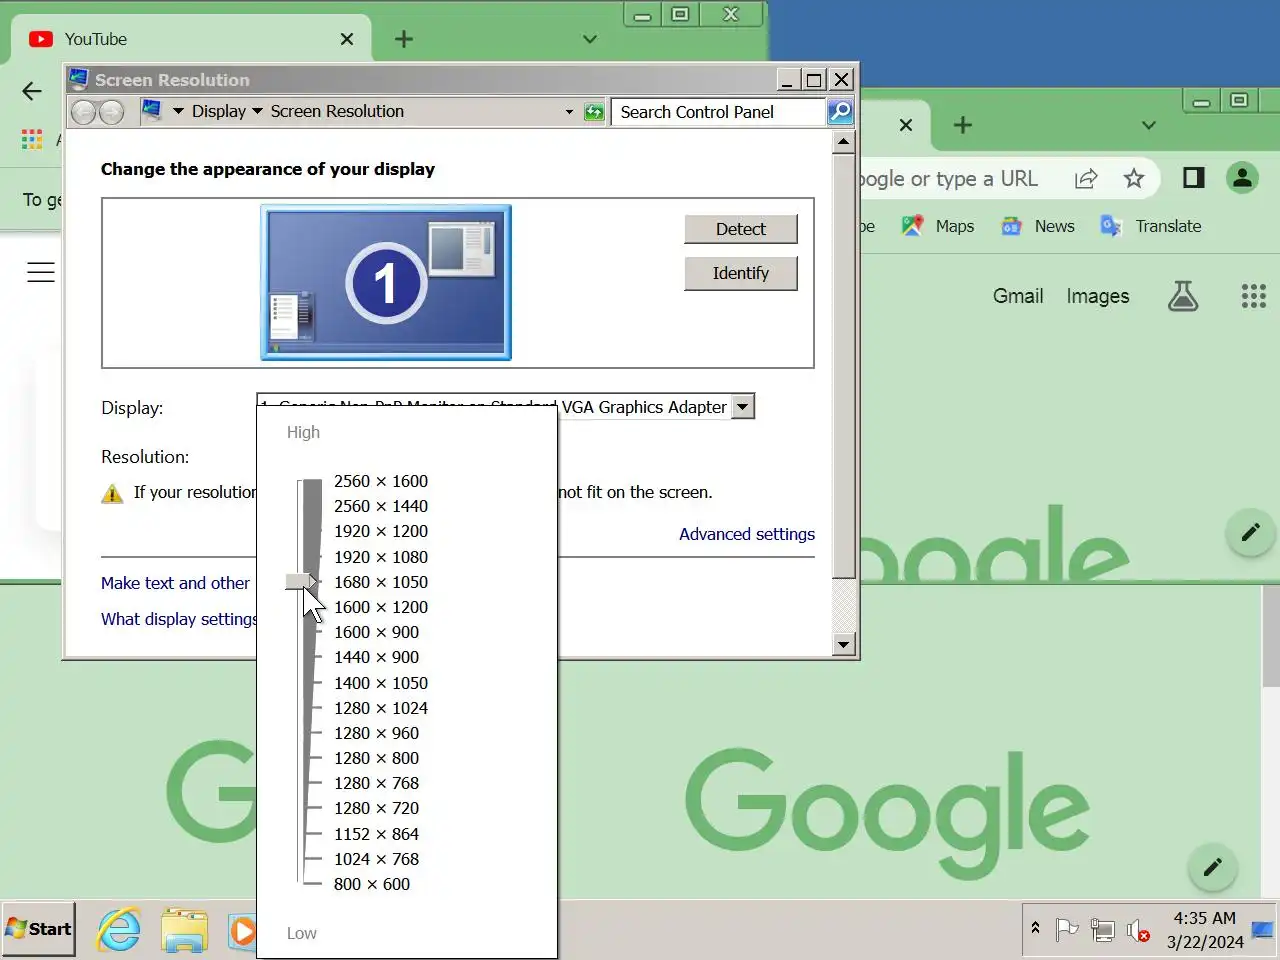Click the address bar refresh icon
The width and height of the screenshot is (1280, 960).
click(x=594, y=112)
